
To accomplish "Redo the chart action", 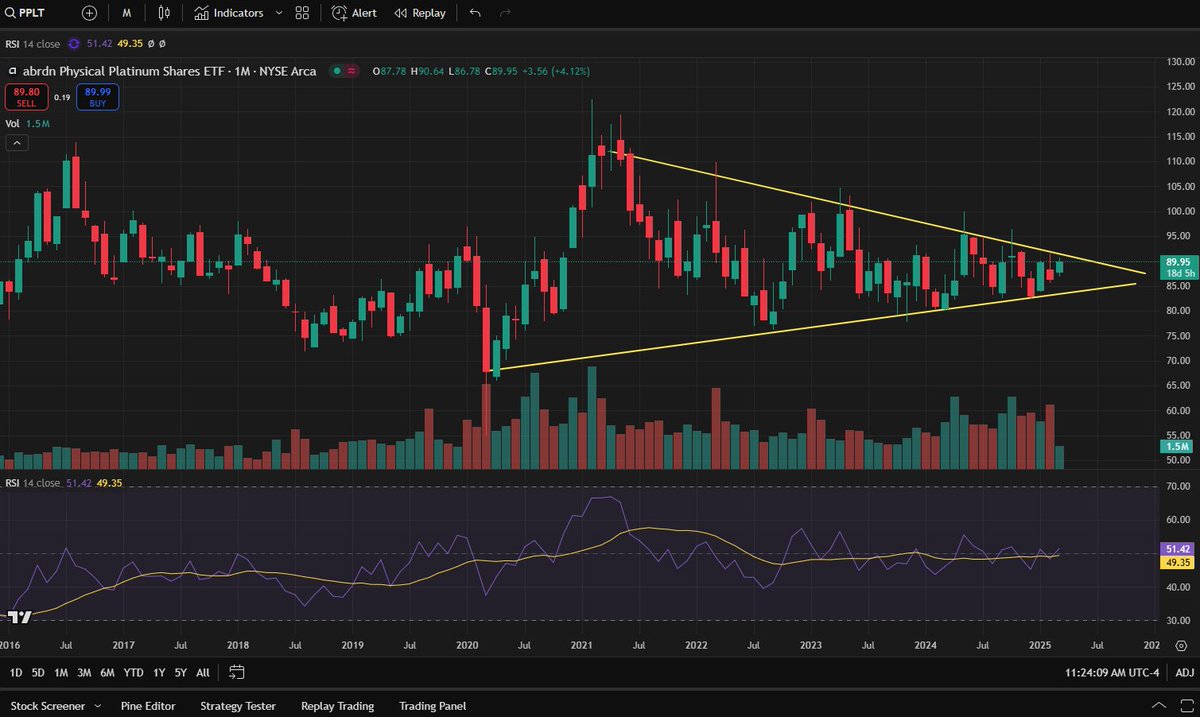I will [x=505, y=13].
